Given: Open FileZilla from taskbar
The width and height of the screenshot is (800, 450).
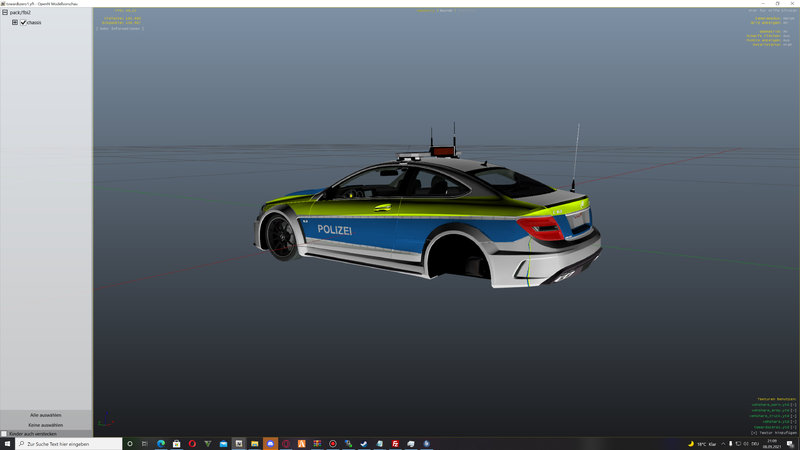Looking at the screenshot, I should (x=395, y=444).
